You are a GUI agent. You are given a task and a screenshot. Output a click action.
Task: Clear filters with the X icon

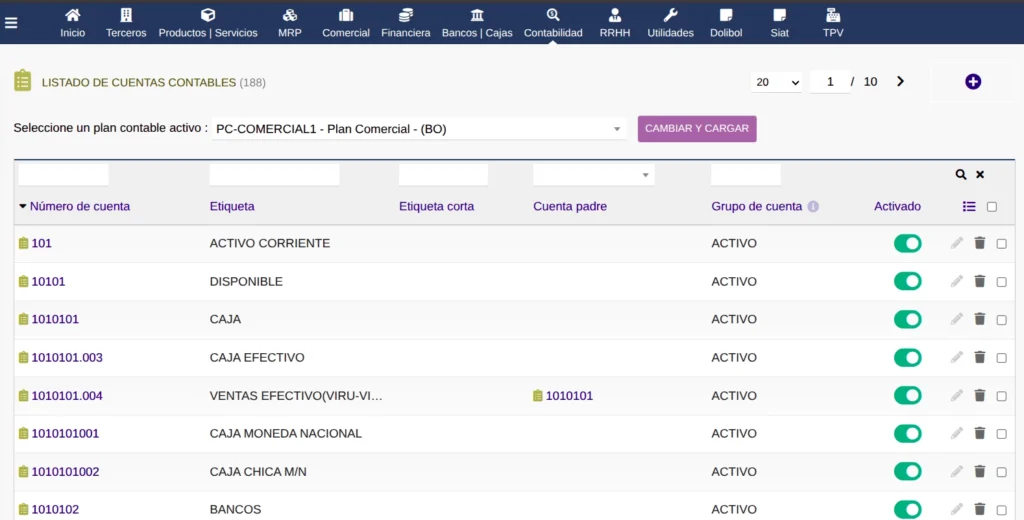point(980,174)
